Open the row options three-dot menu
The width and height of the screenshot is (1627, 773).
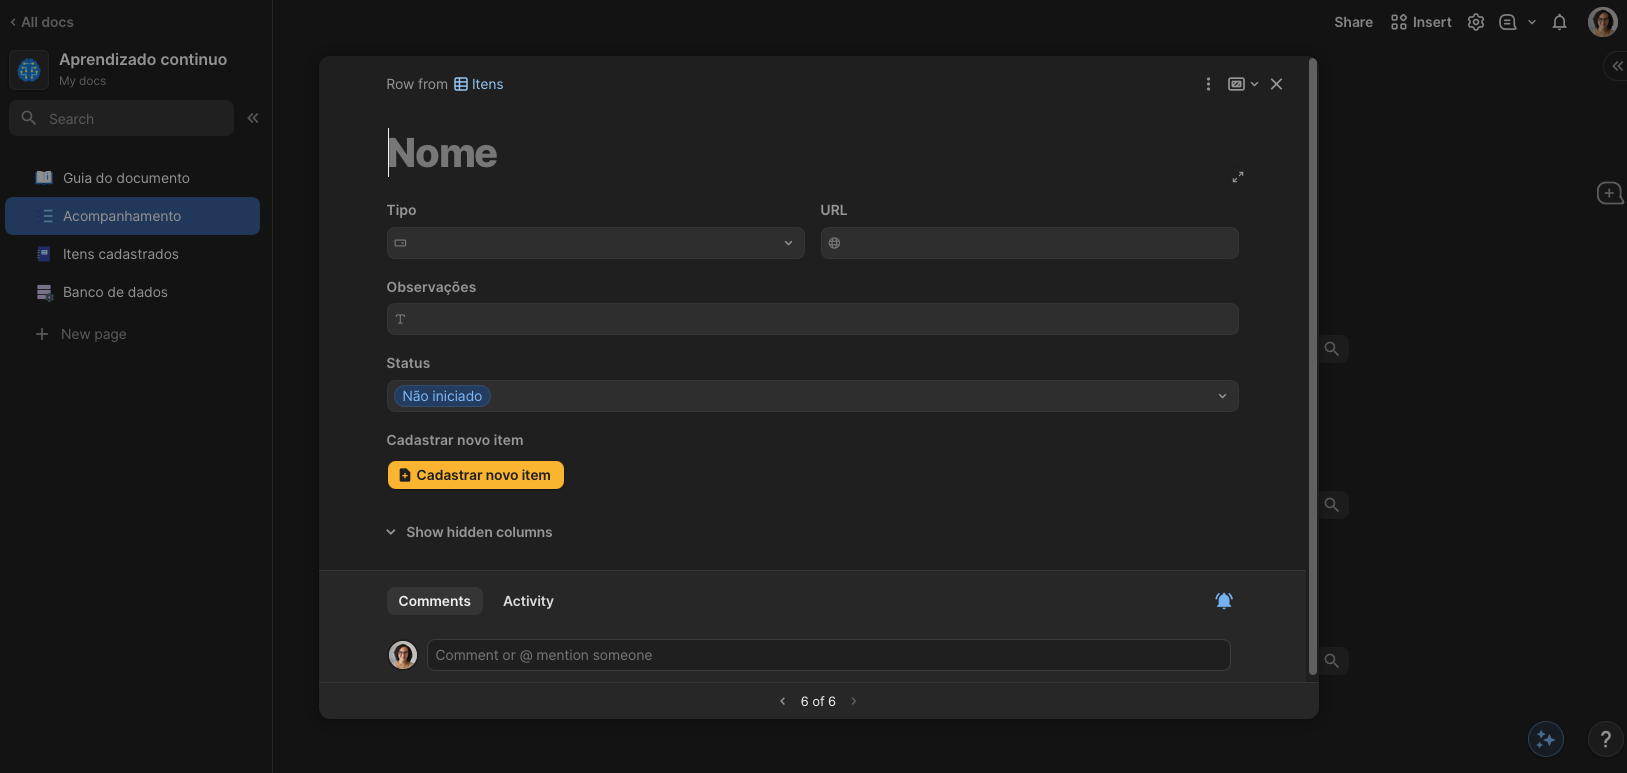pos(1208,84)
